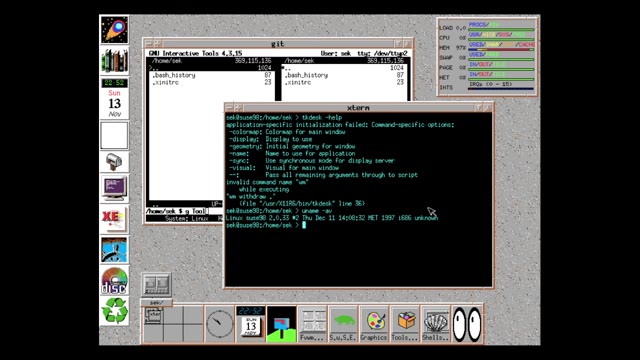Open the compact disc player icon
The height and width of the screenshot is (360, 640).
pyautogui.click(x=114, y=280)
